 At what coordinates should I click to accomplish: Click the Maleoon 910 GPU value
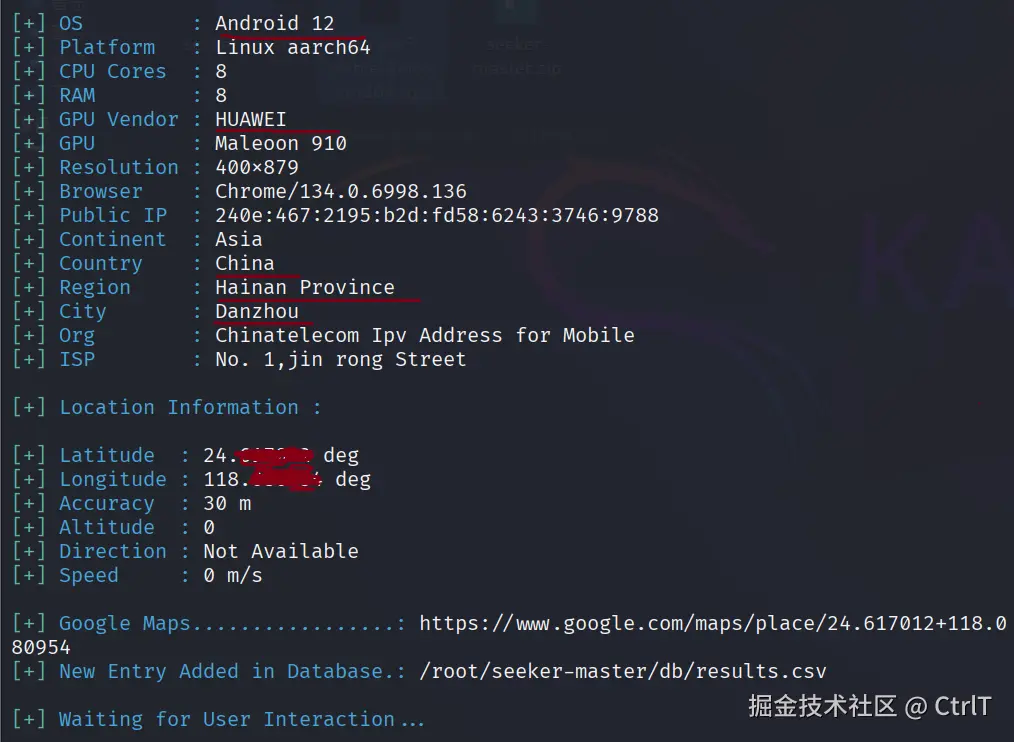tap(281, 144)
